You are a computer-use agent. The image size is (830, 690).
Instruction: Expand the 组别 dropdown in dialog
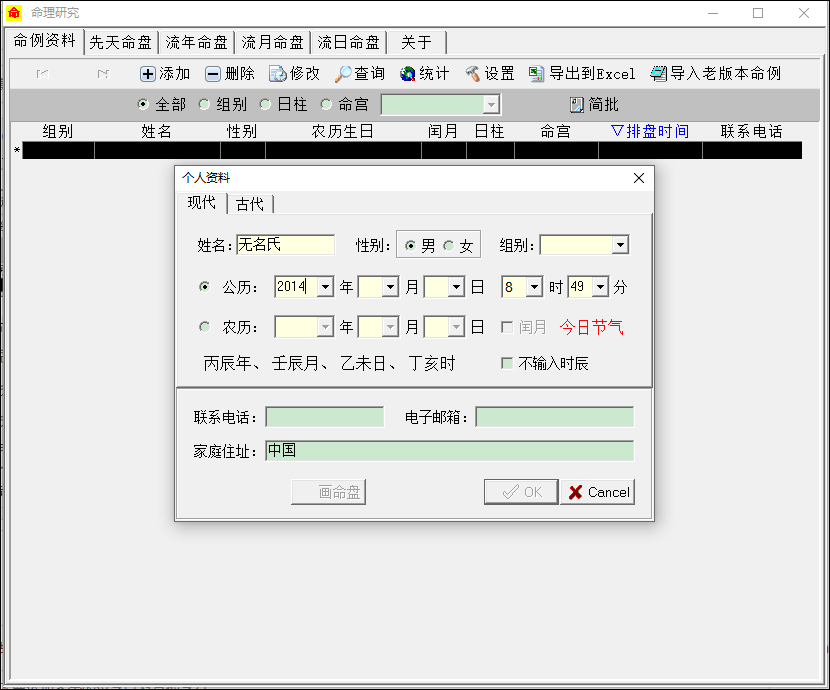click(x=620, y=245)
